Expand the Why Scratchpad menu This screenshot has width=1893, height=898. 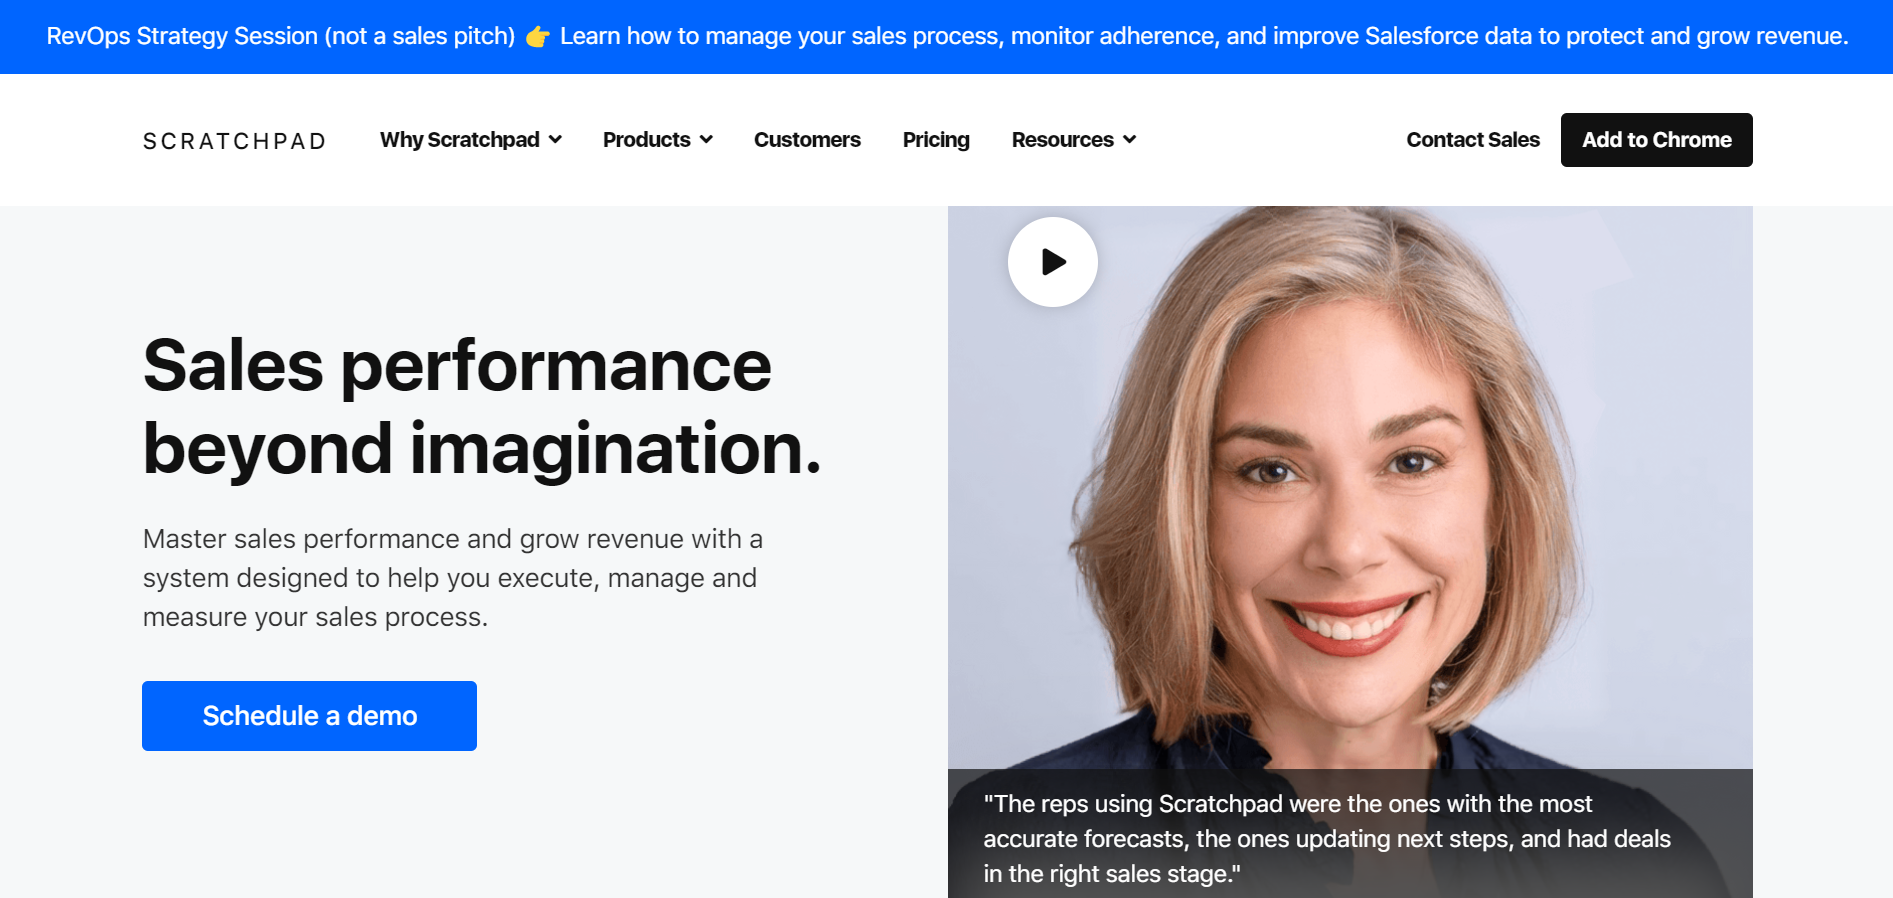coord(470,140)
